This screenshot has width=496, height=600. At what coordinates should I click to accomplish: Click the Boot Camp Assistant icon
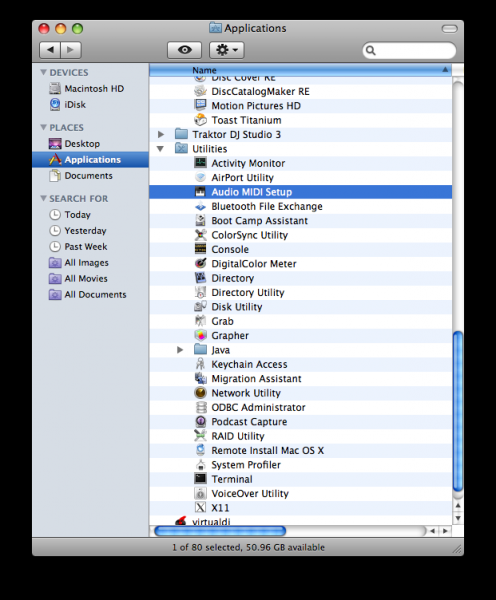(x=200, y=220)
